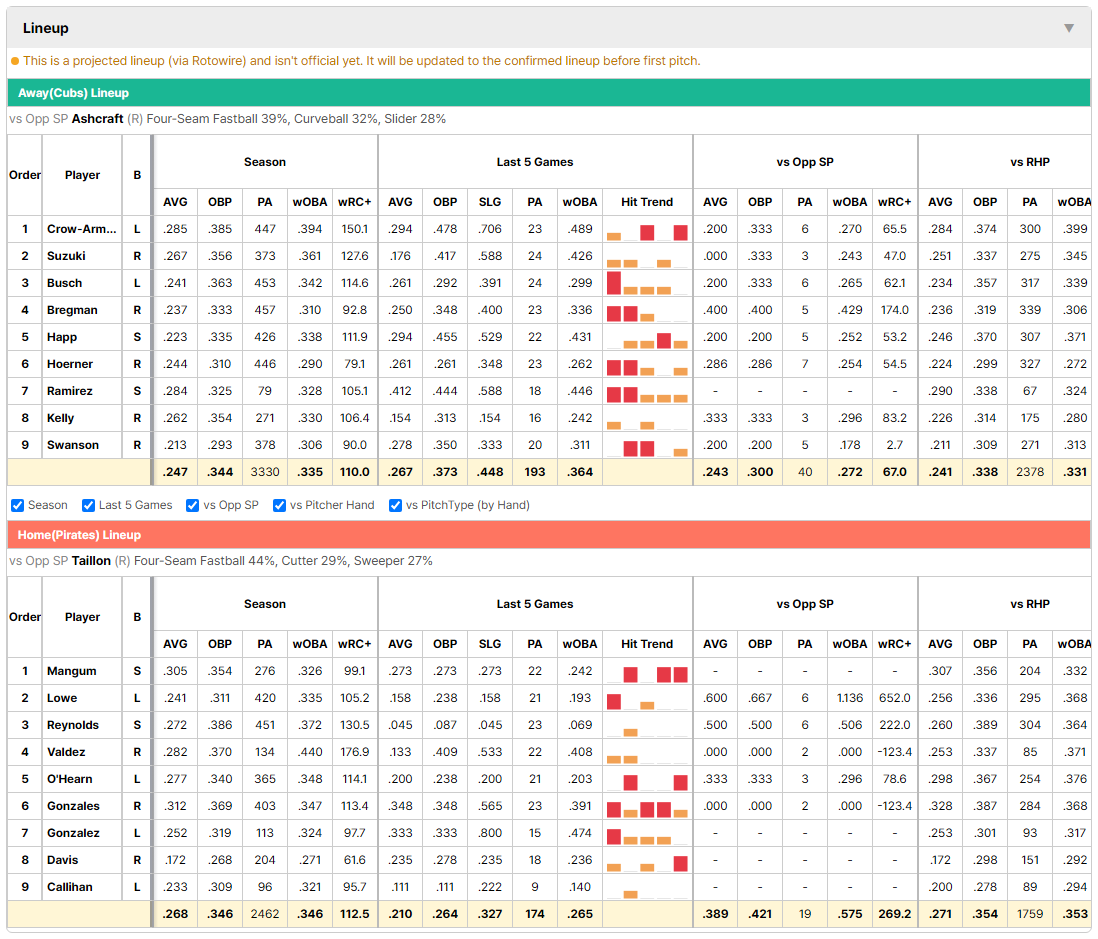
Task: Toggle the Season checkbox
Action: click(18, 505)
